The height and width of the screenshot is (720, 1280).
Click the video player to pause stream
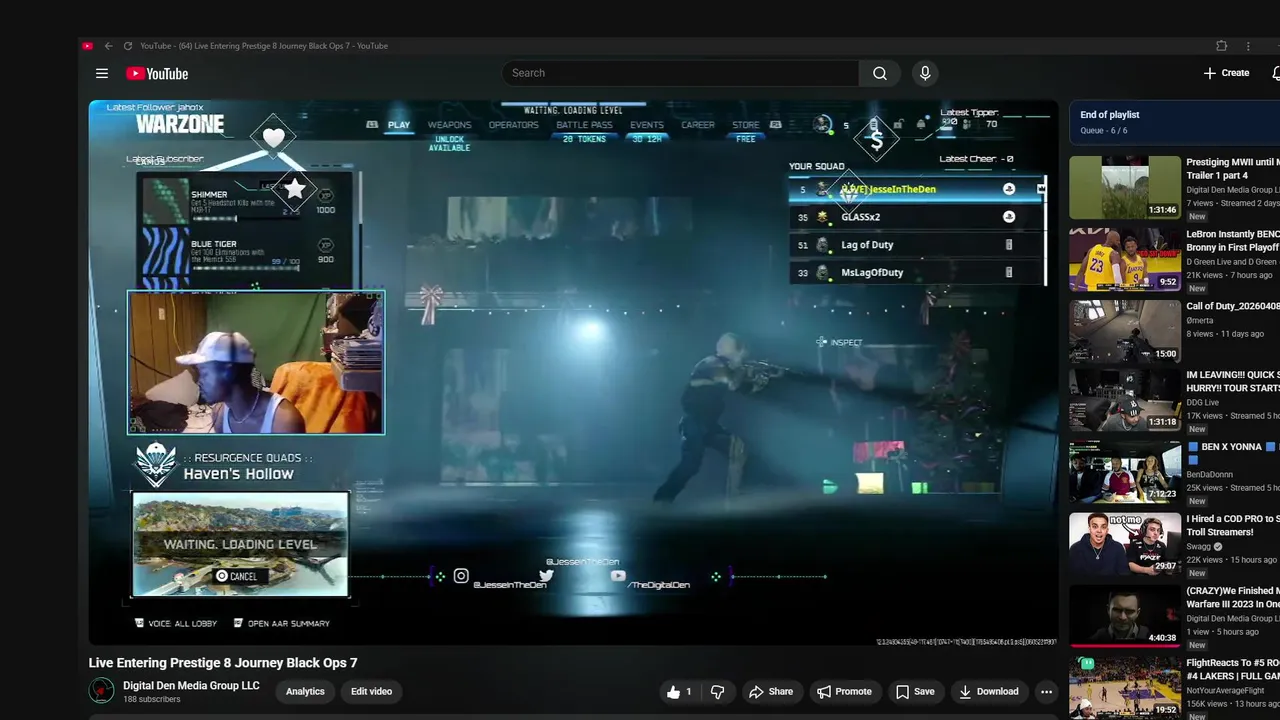(573, 372)
